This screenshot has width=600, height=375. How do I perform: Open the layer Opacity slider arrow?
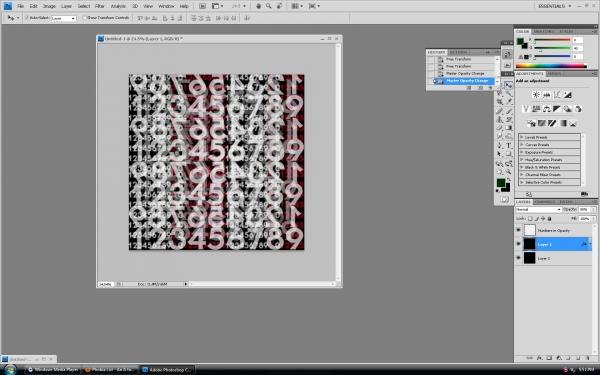(593, 209)
